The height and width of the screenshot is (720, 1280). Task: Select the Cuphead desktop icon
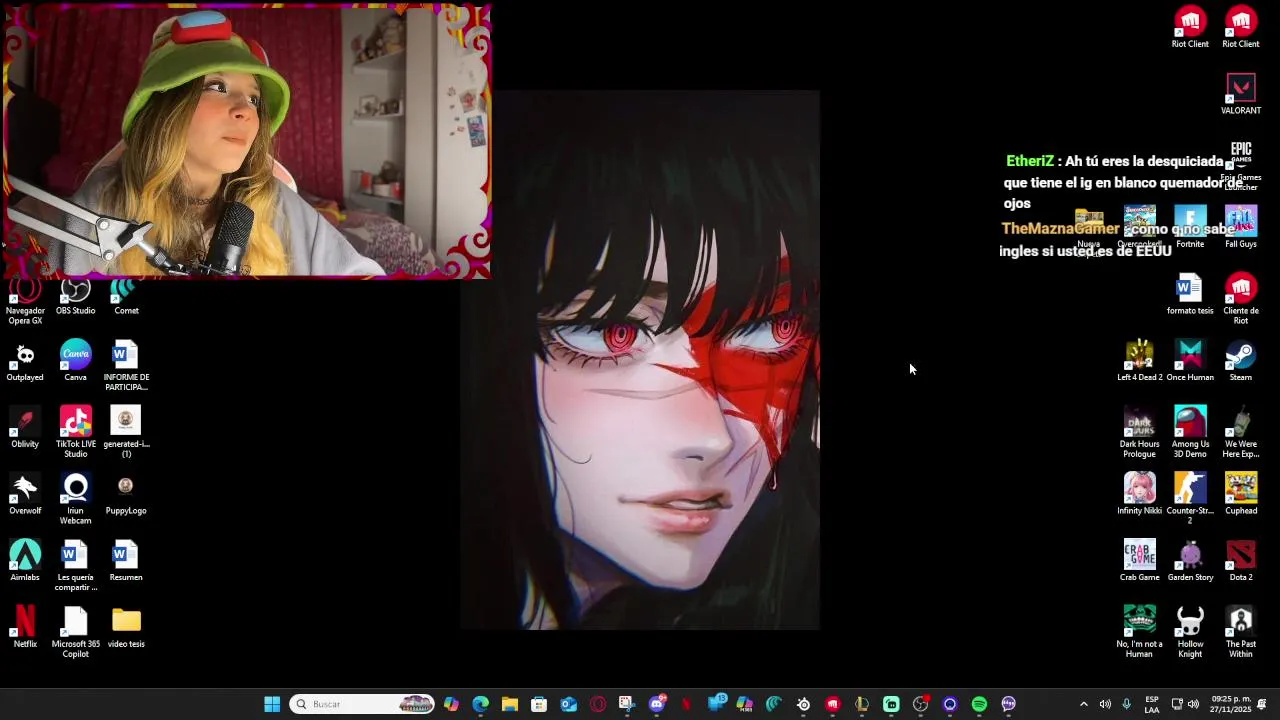(x=1240, y=494)
